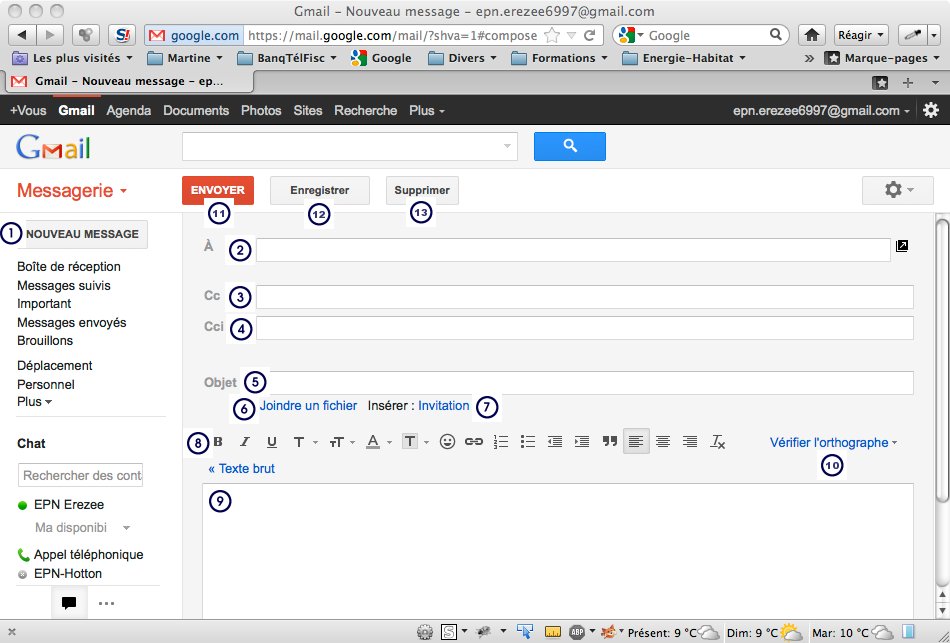Open the Les plus visités bookmarks folder
Viewport: 950px width, 643px height.
tap(73, 58)
